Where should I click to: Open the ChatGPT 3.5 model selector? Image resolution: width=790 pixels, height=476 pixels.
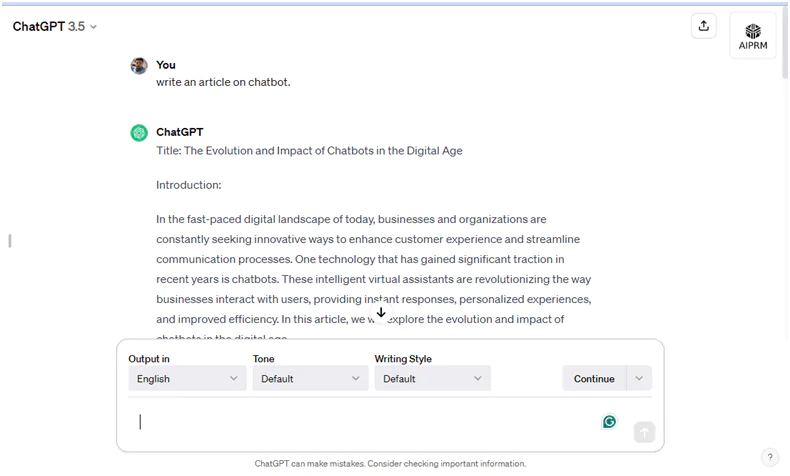(55, 27)
